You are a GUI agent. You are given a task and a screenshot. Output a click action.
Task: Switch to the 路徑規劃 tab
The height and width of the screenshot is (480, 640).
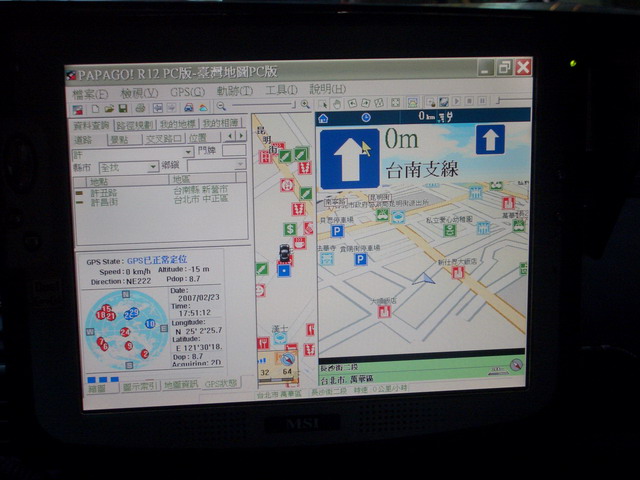pyautogui.click(x=135, y=125)
